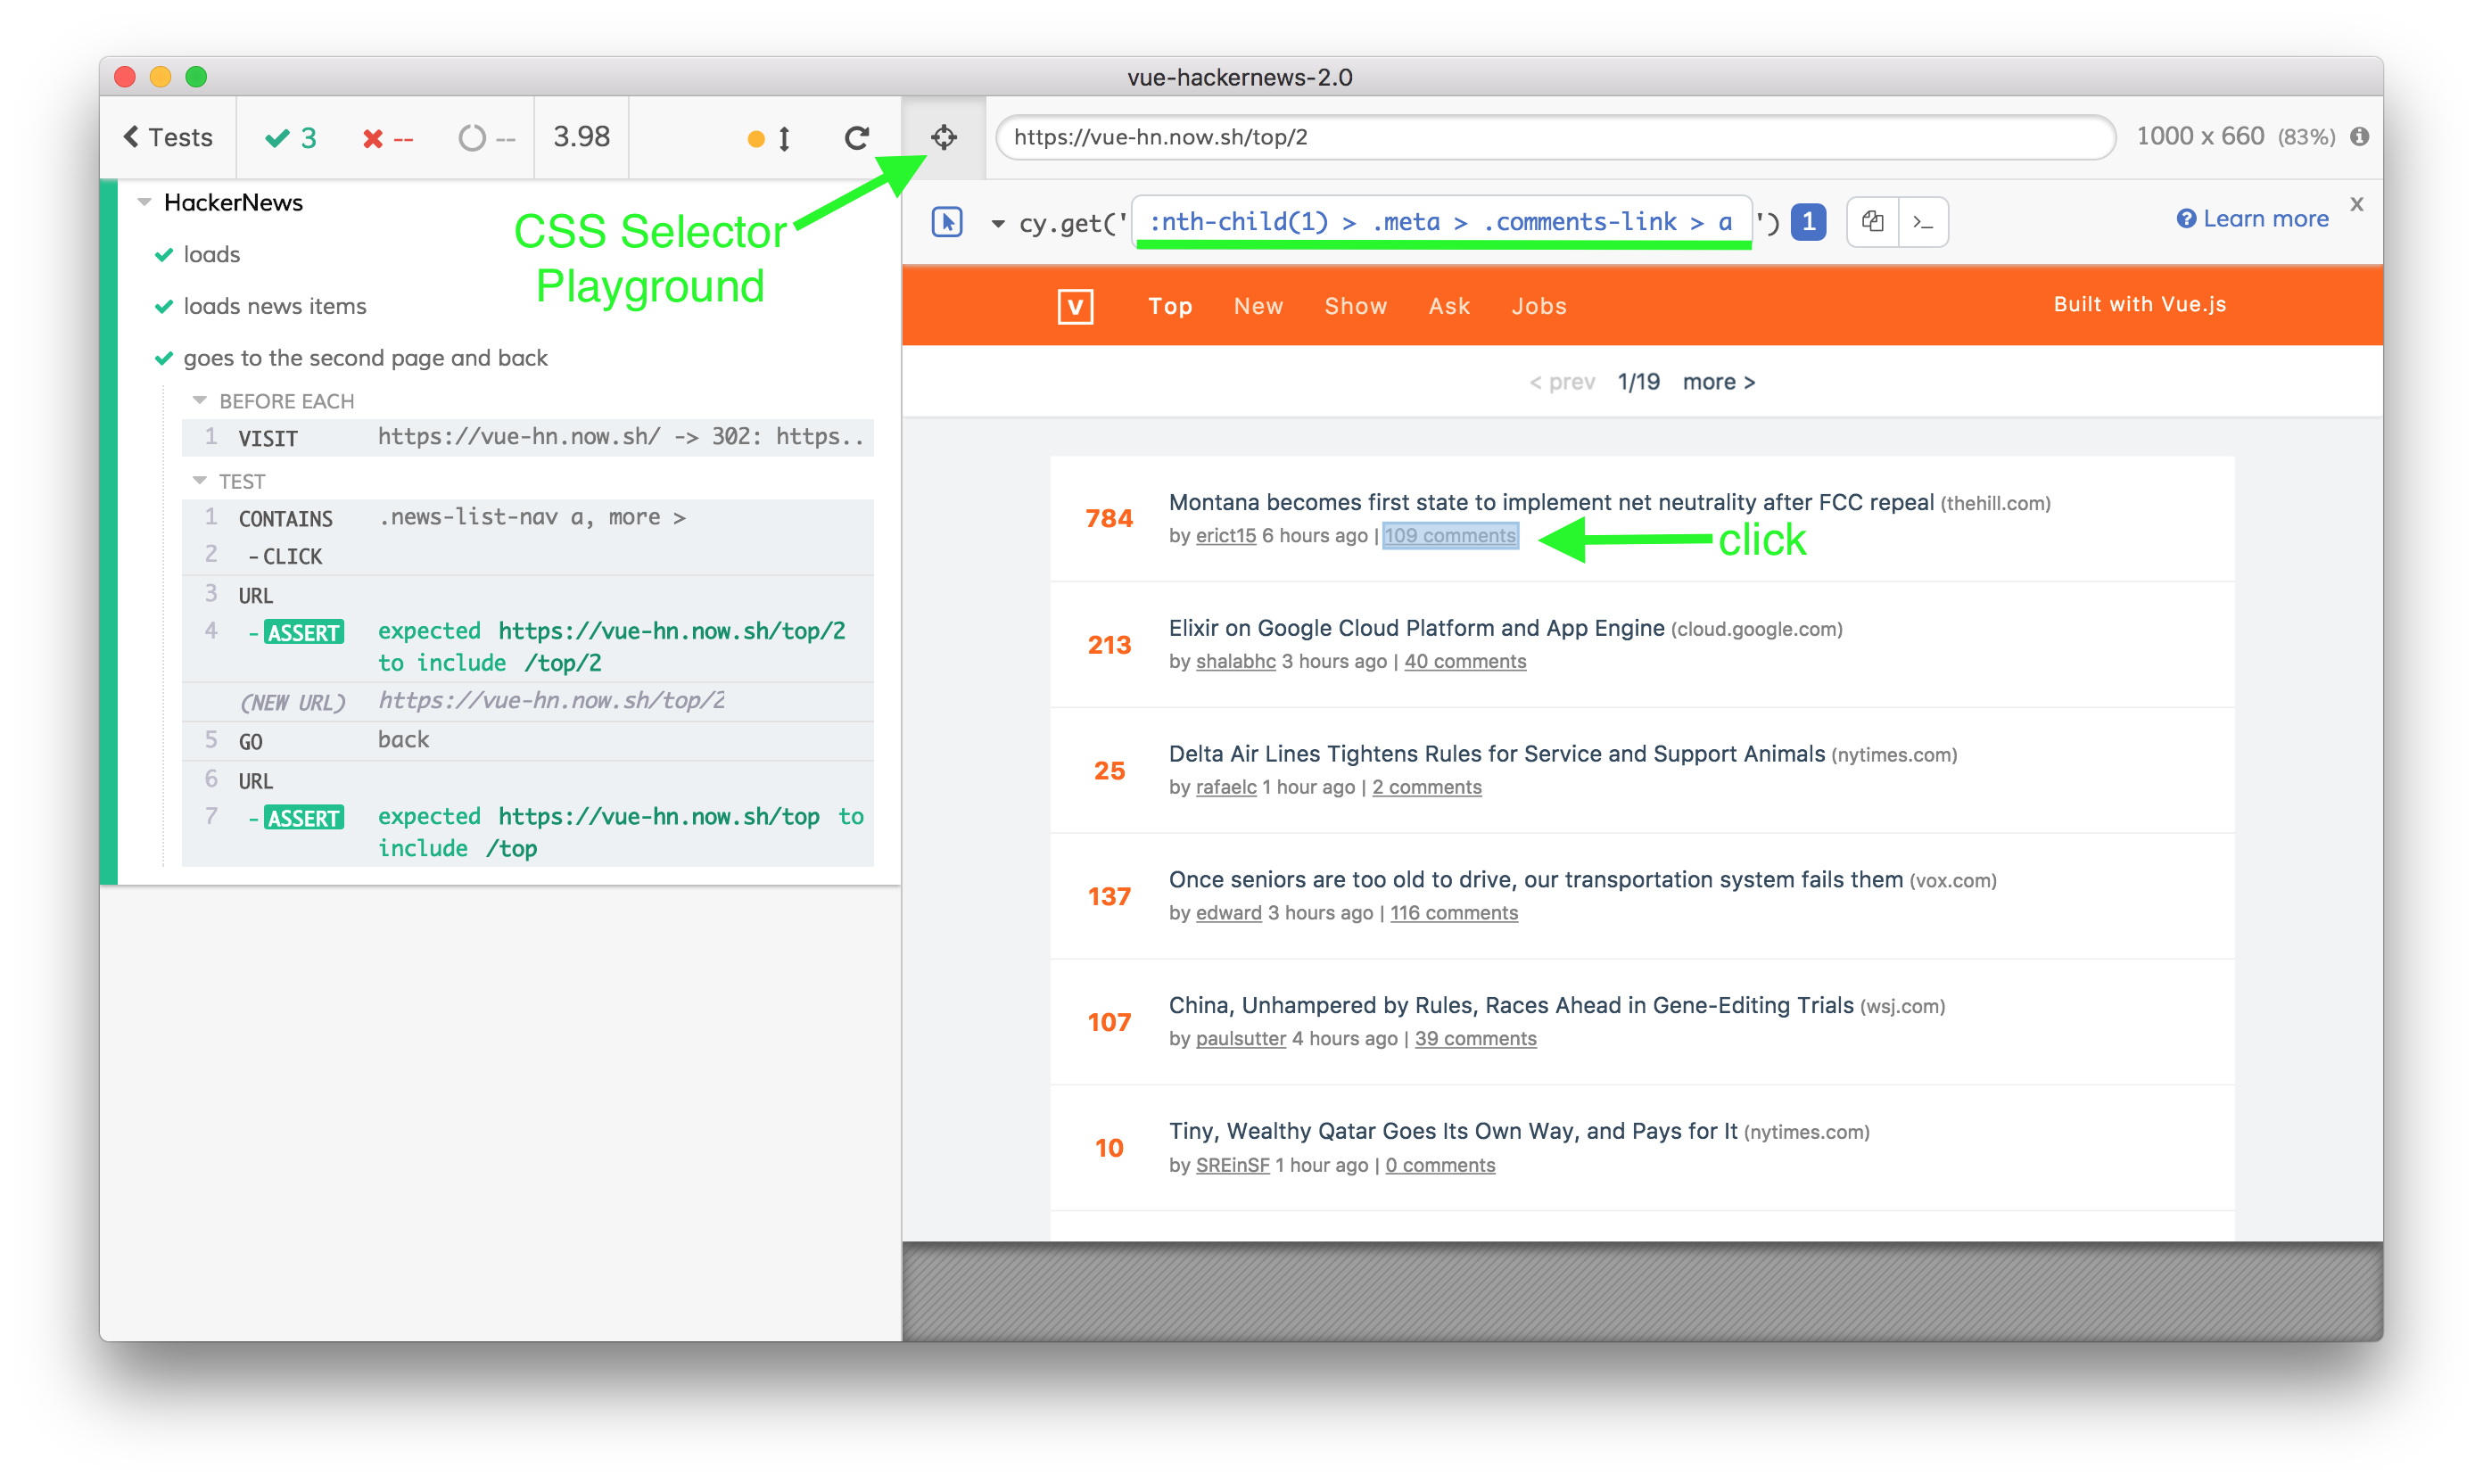The width and height of the screenshot is (2483, 1484).
Task: Open the cy.get command dropdown
Action: click(x=998, y=222)
